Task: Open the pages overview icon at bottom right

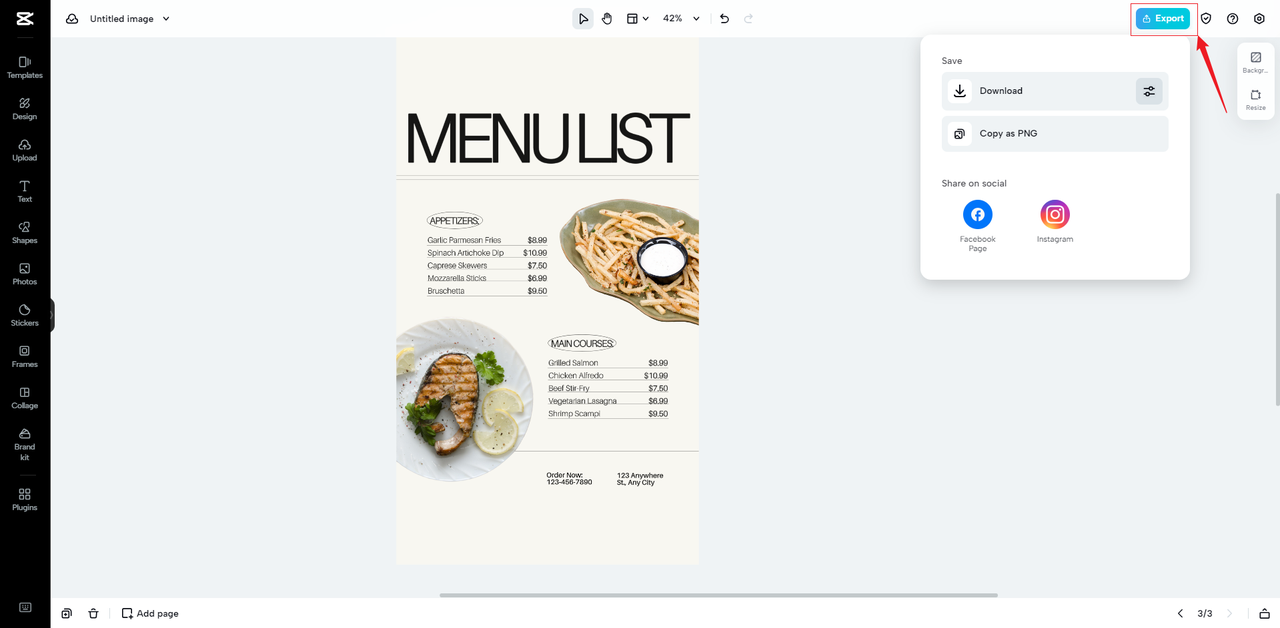Action: (1265, 613)
